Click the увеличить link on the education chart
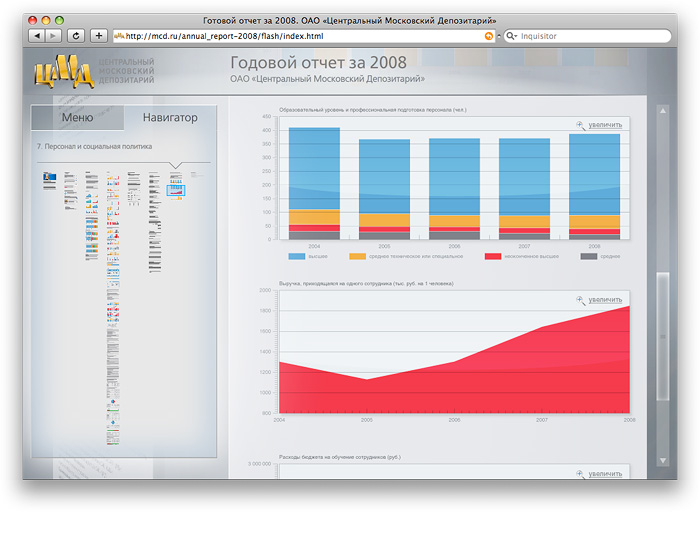The image size is (700, 536). (x=605, y=126)
